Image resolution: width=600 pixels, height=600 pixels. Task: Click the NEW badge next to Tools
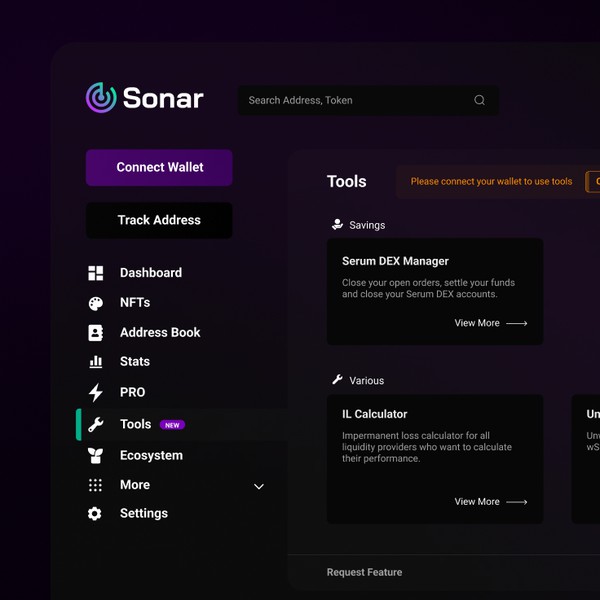172,425
